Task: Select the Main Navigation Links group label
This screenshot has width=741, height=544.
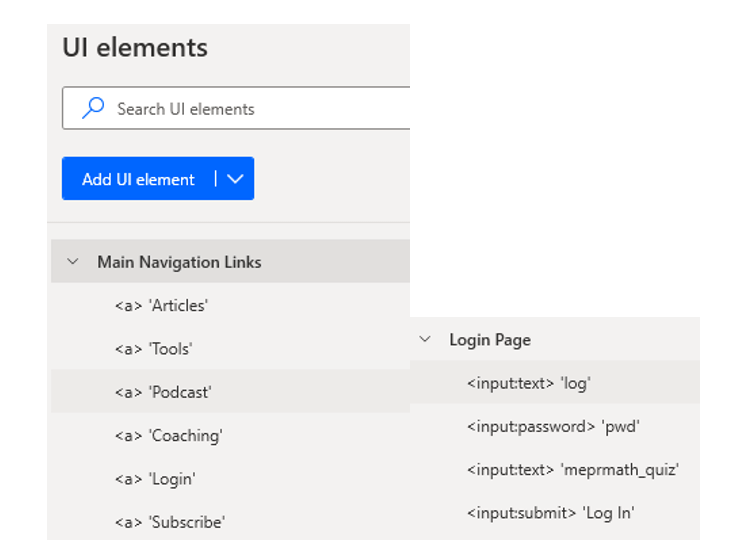Action: point(179,262)
